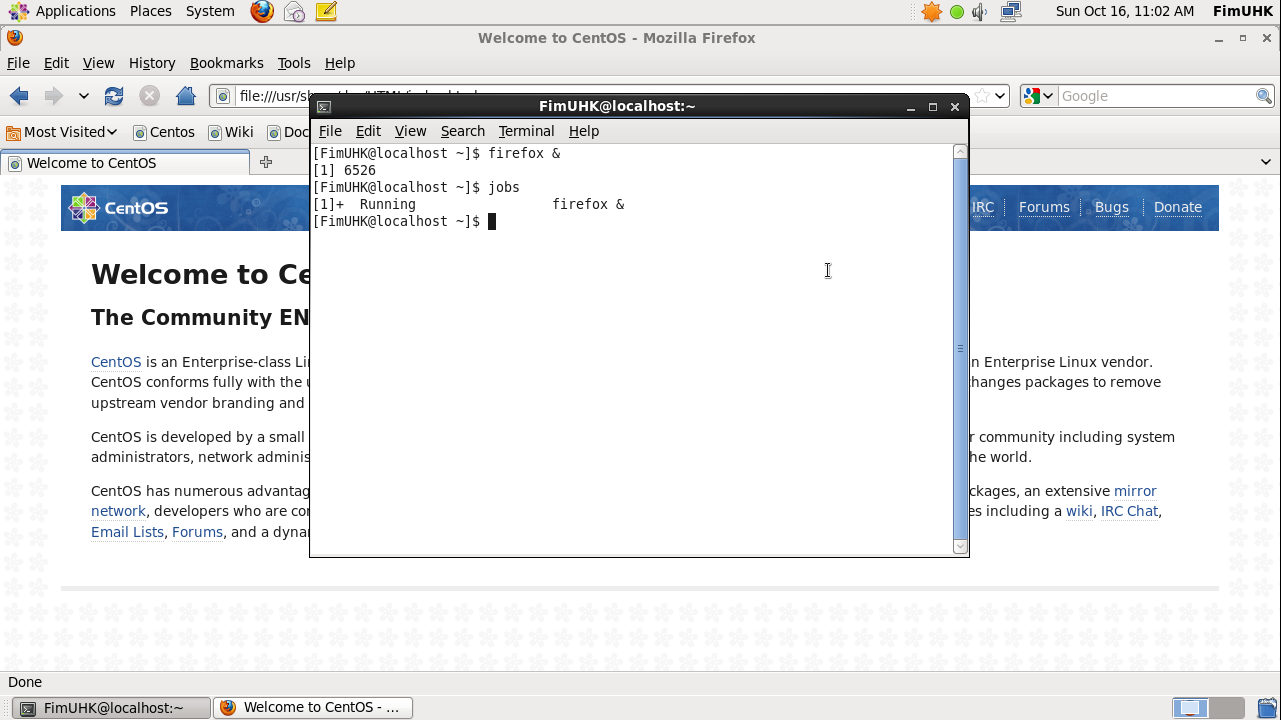Click the CentOS logo on the page

click(x=118, y=208)
